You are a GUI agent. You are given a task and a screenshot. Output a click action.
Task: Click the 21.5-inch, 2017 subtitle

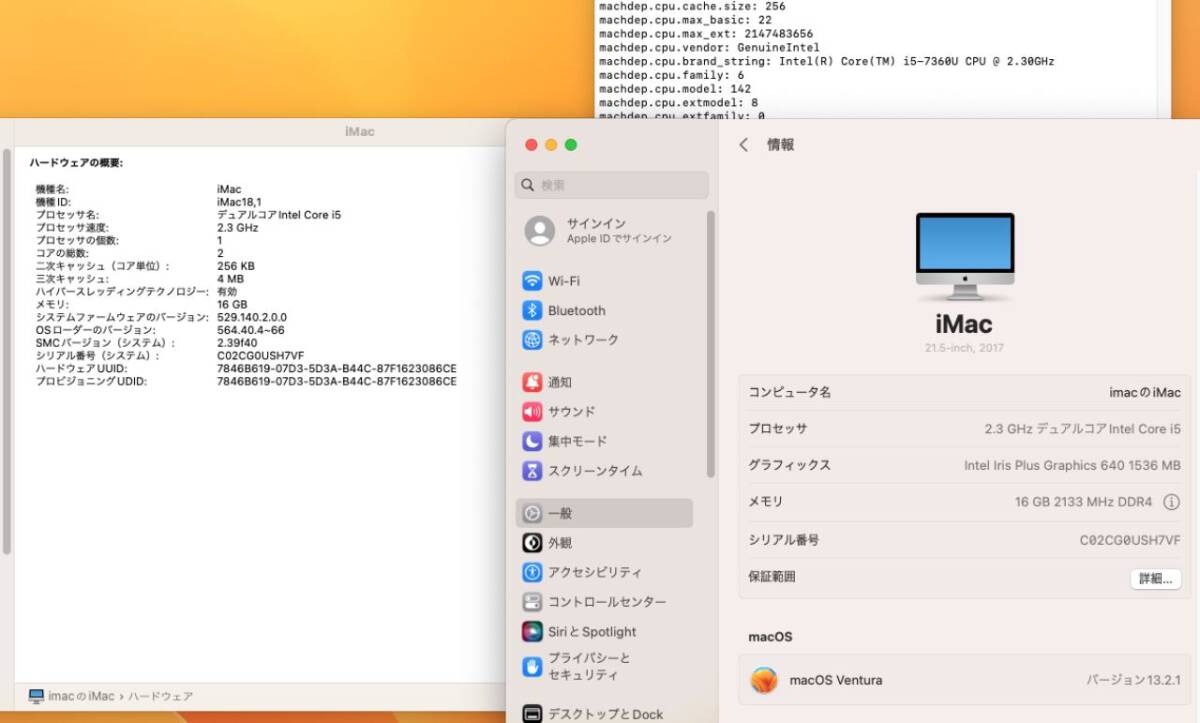coord(964,348)
